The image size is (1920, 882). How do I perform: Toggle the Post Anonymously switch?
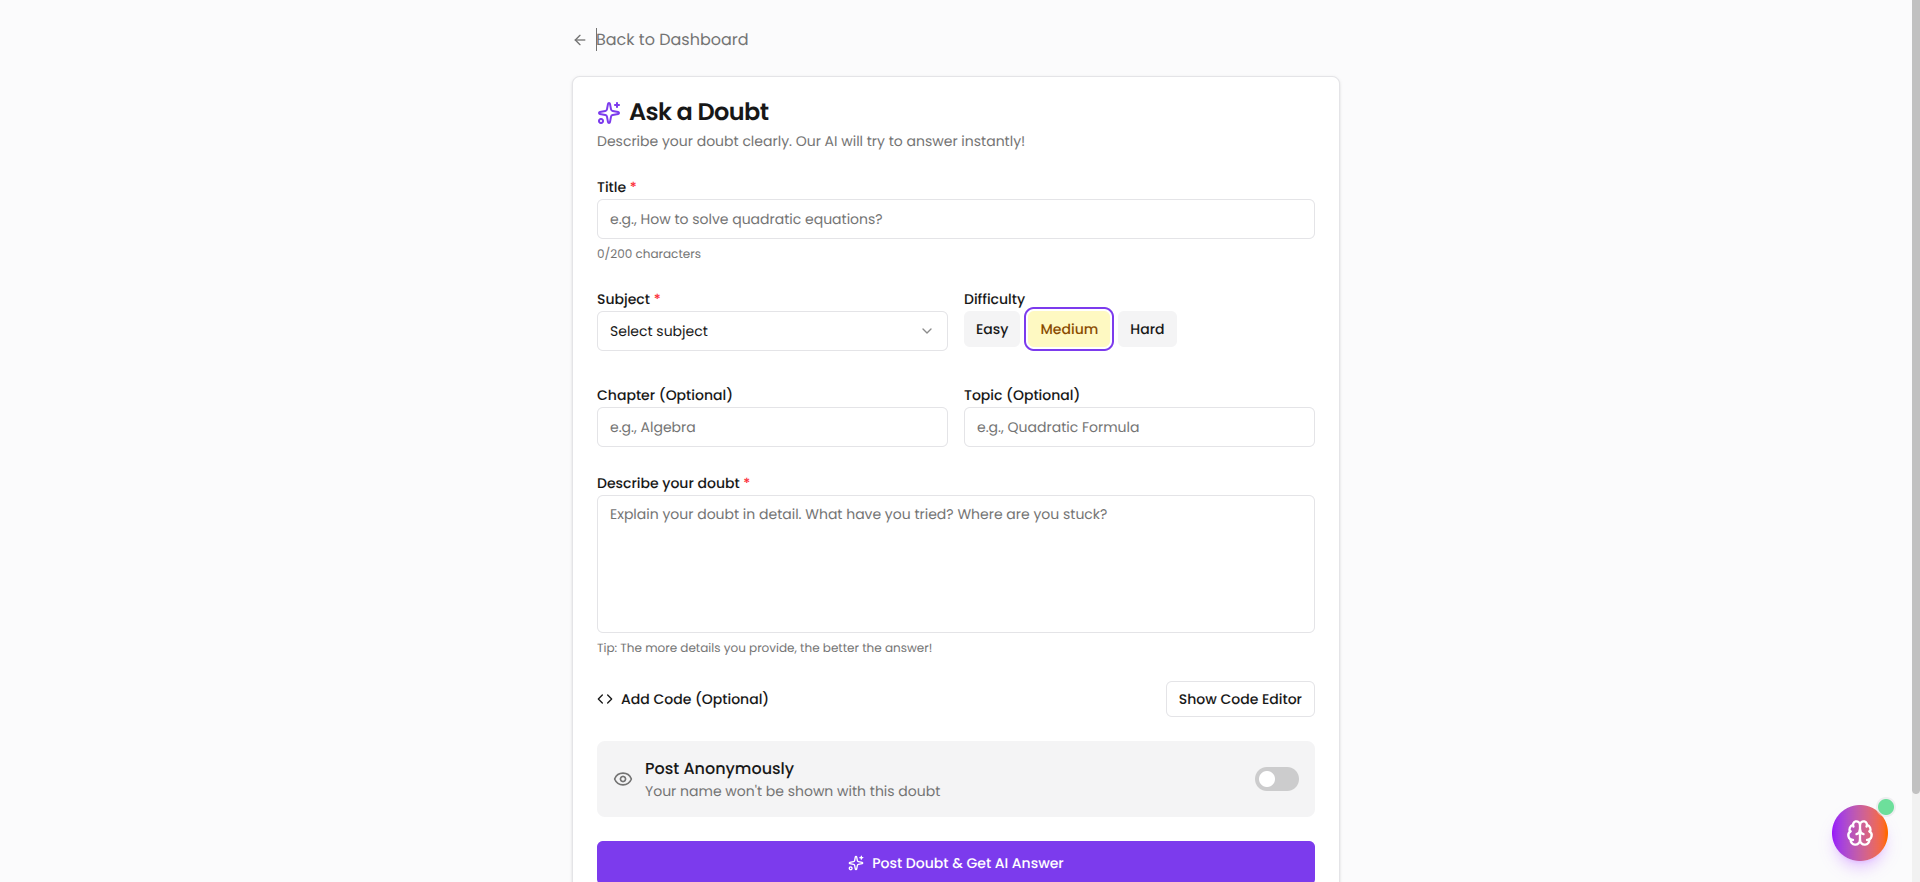(x=1276, y=779)
